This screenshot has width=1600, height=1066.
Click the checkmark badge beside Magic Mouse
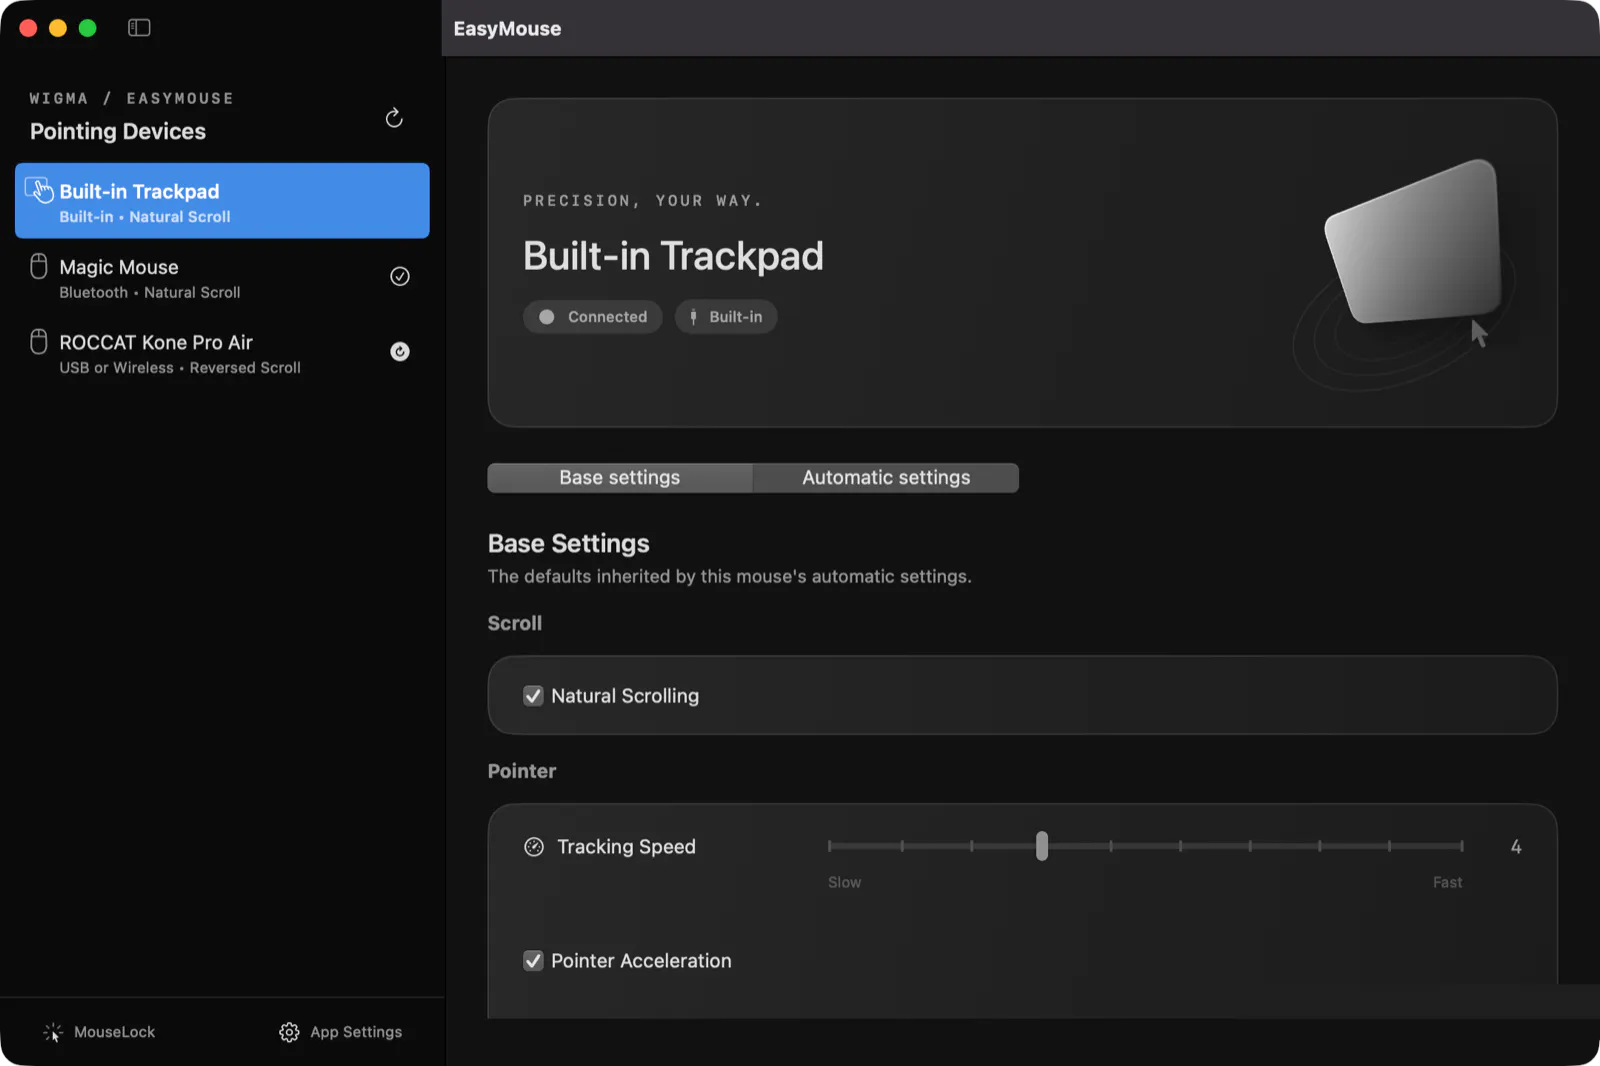coord(400,276)
